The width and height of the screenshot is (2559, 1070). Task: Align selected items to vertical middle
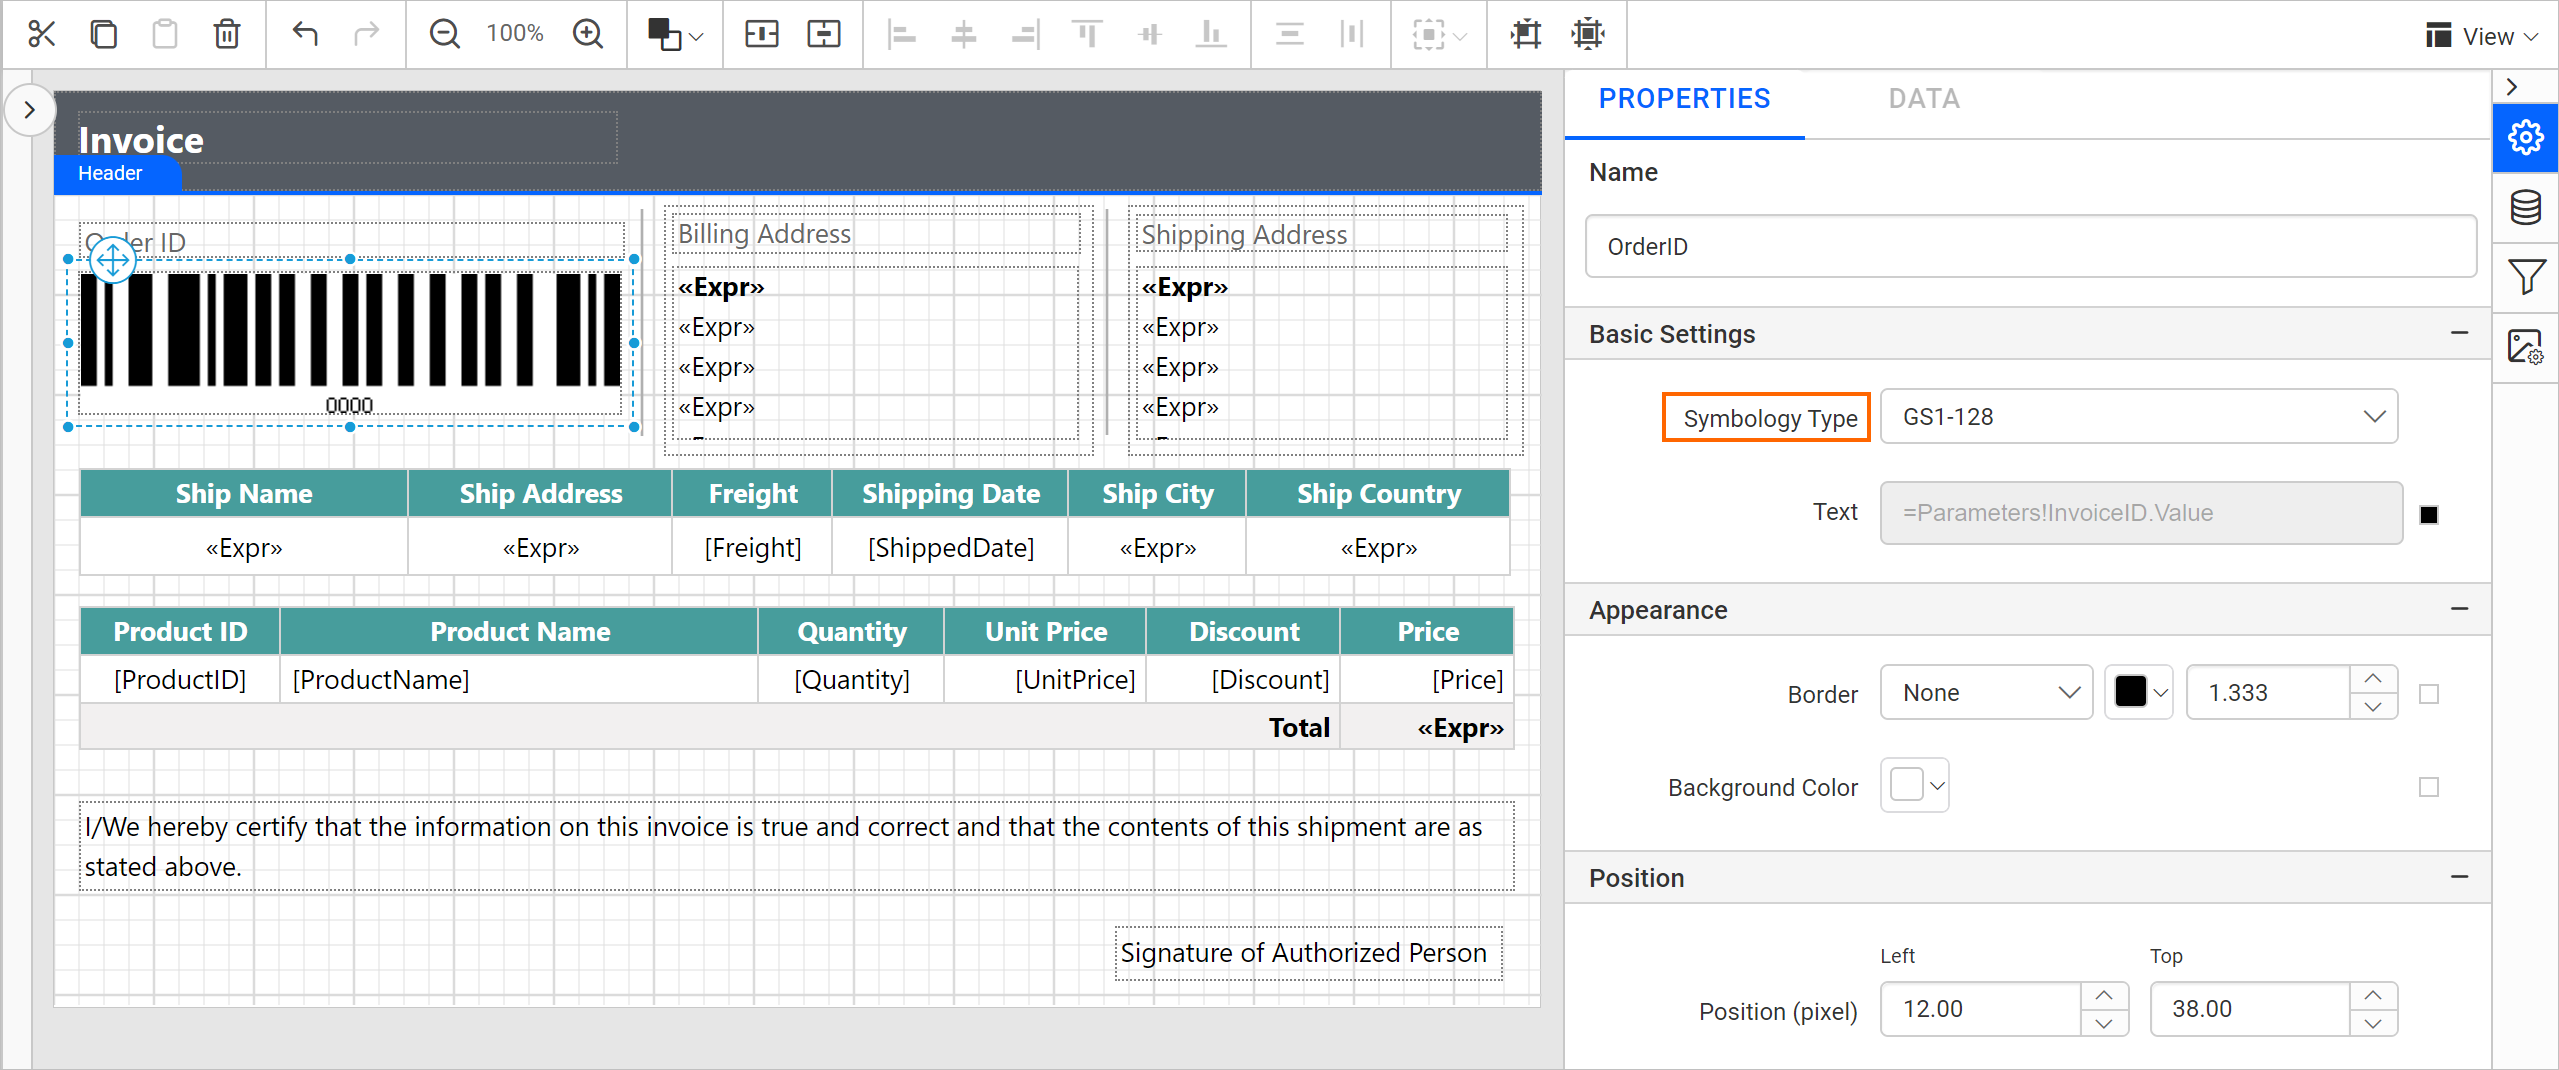tap(1150, 34)
